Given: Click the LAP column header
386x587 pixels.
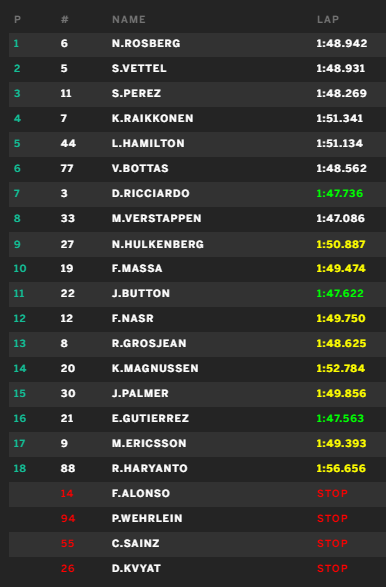Looking at the screenshot, I should tap(328, 19).
